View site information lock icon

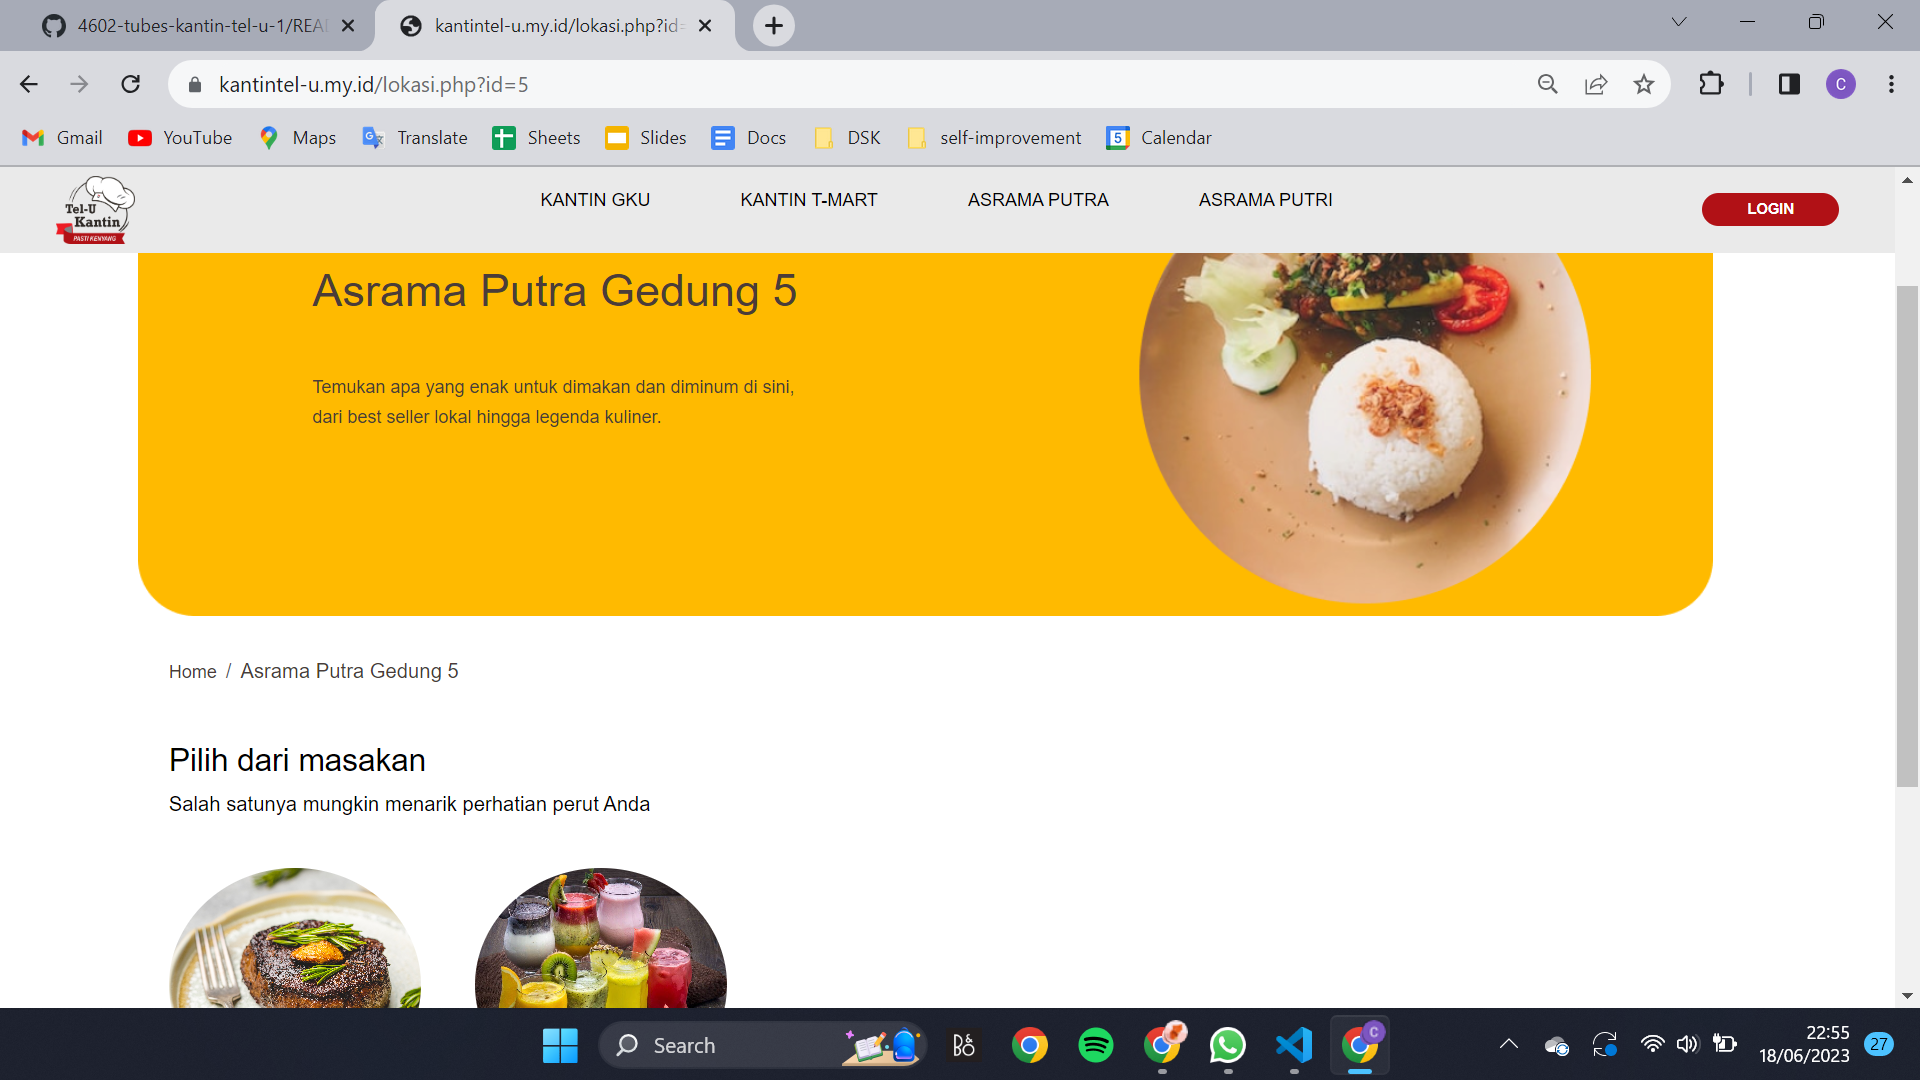[195, 85]
